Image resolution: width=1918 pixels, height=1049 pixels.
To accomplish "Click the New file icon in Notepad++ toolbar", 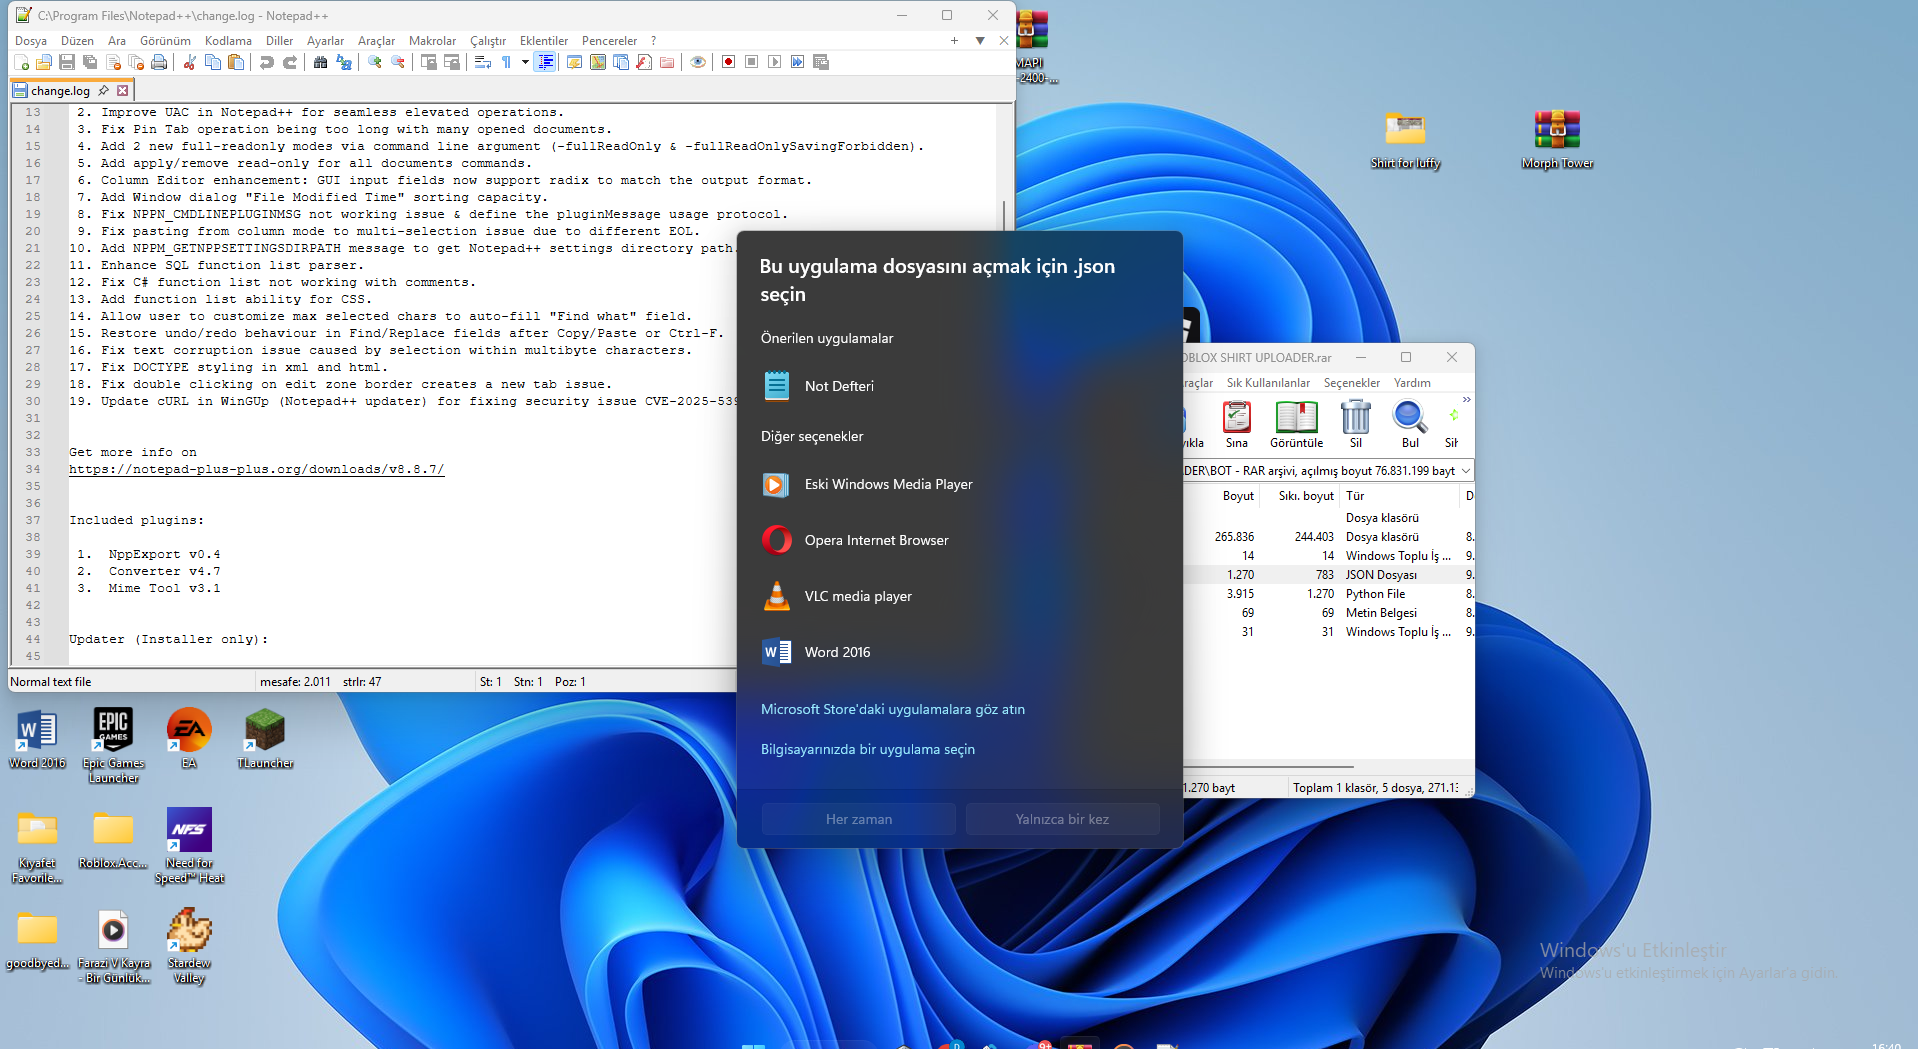I will pos(21,62).
